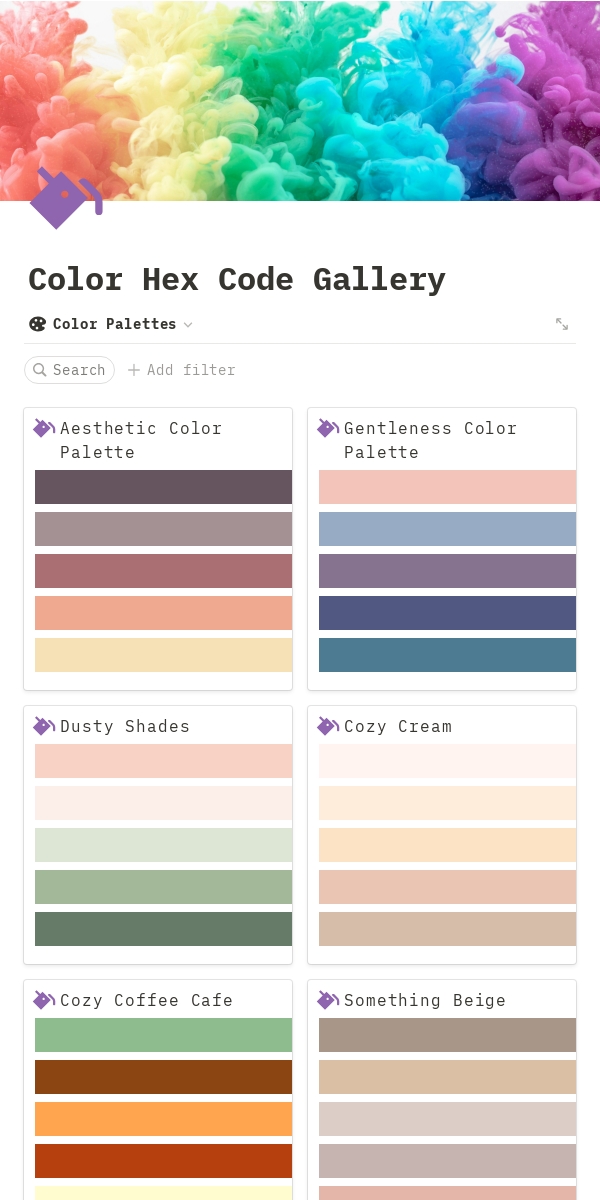Click the Dusty Shades card icon
Screen dimensions: 600x1200
pos(43,726)
